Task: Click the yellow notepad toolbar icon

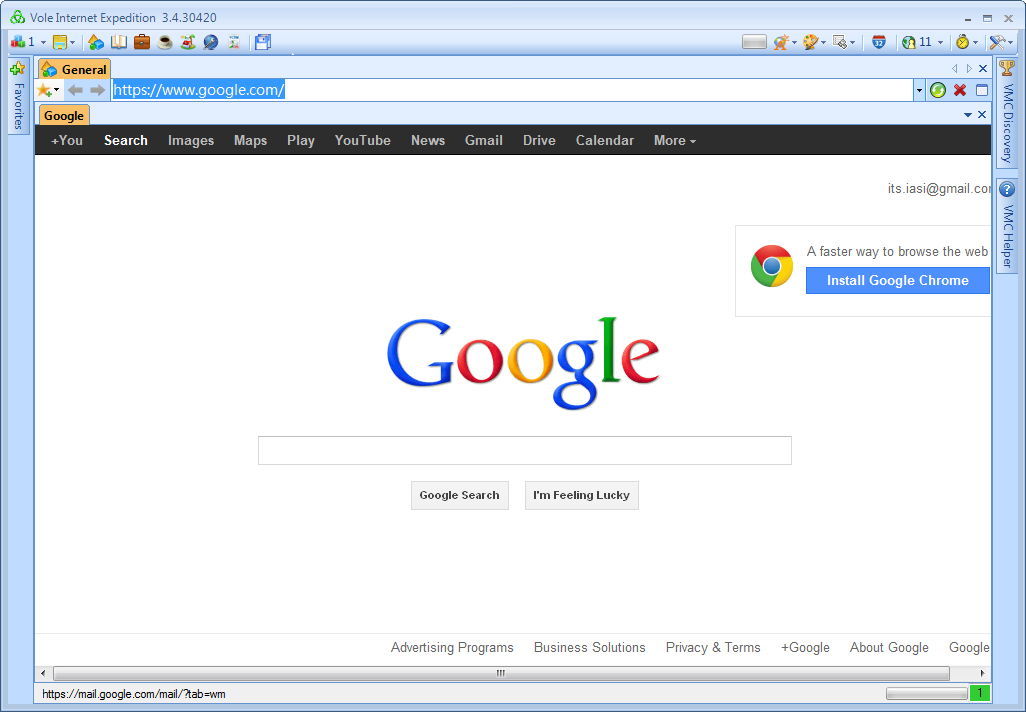Action: (x=60, y=42)
